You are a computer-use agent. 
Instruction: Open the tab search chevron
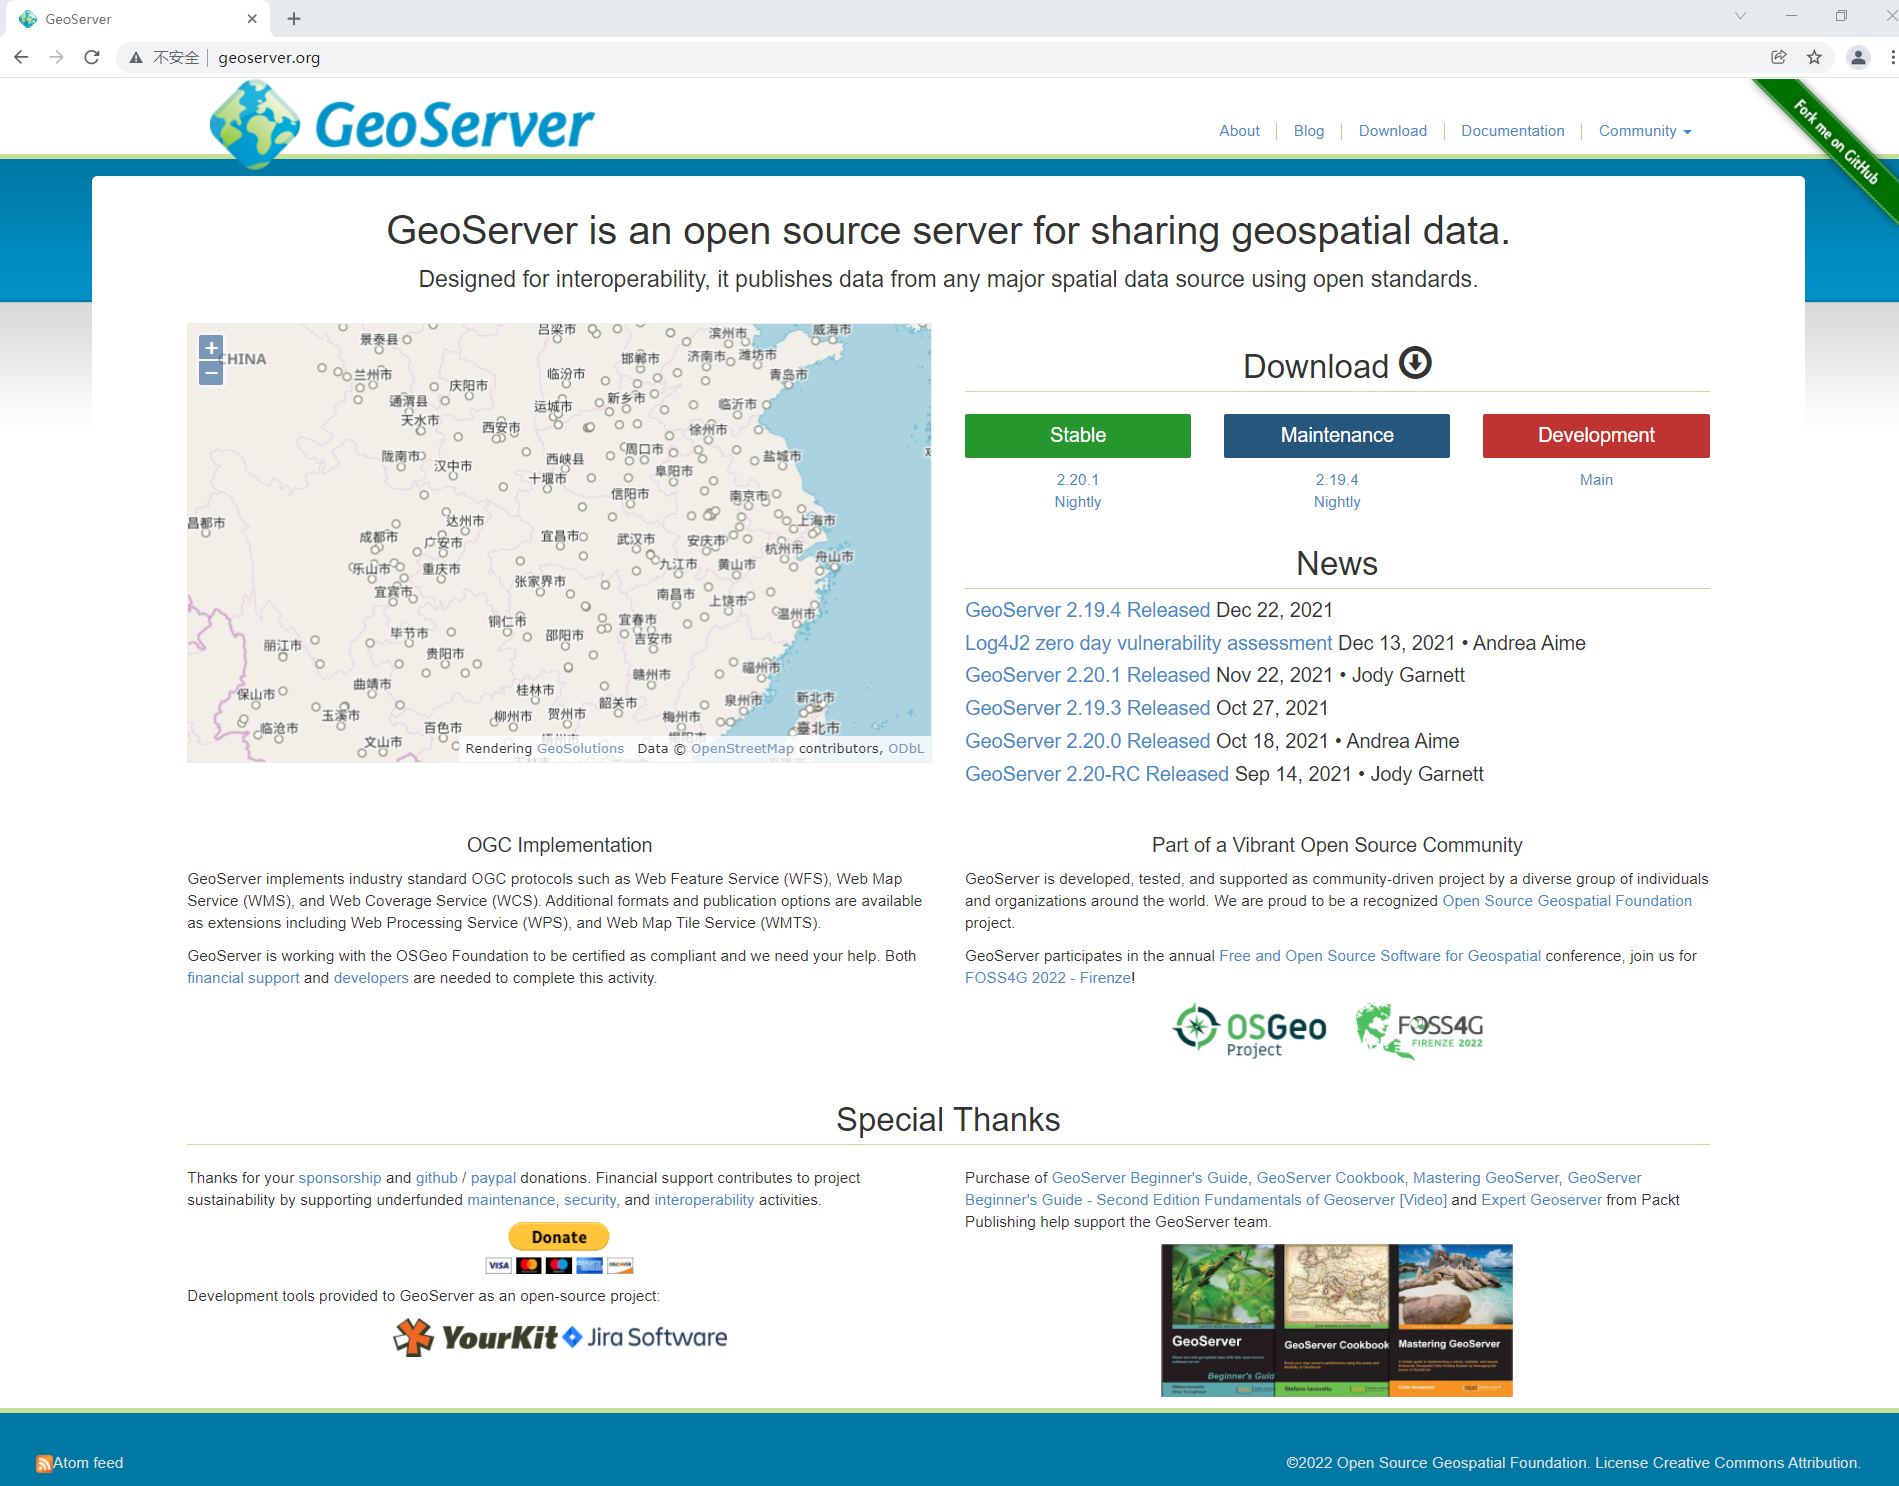[1741, 16]
